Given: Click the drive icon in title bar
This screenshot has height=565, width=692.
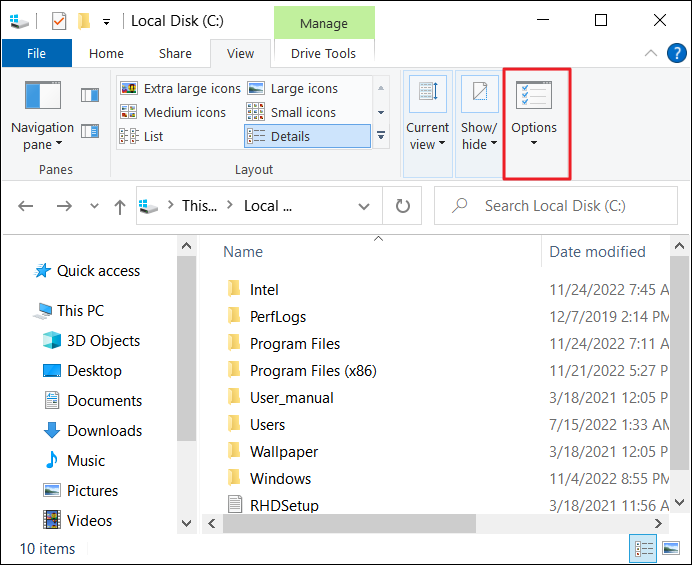Looking at the screenshot, I should click(19, 21).
